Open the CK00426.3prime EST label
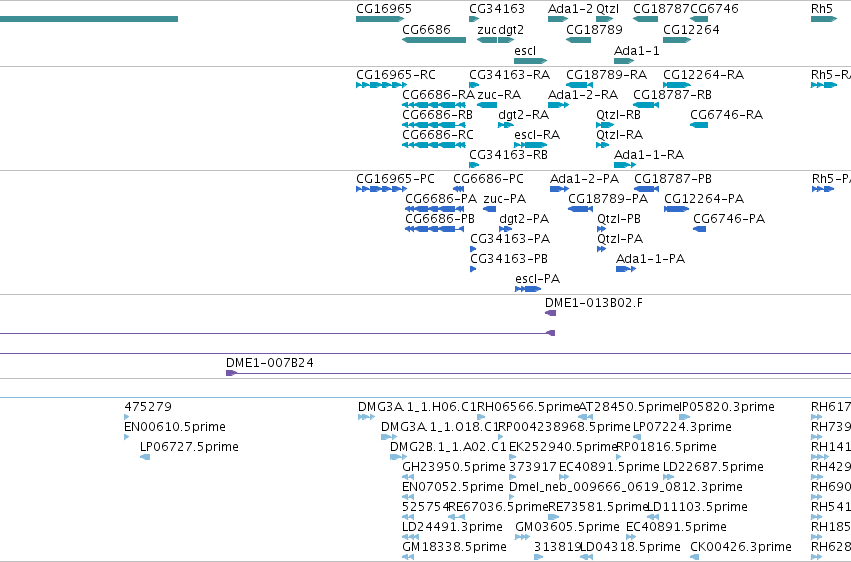 click(x=740, y=547)
